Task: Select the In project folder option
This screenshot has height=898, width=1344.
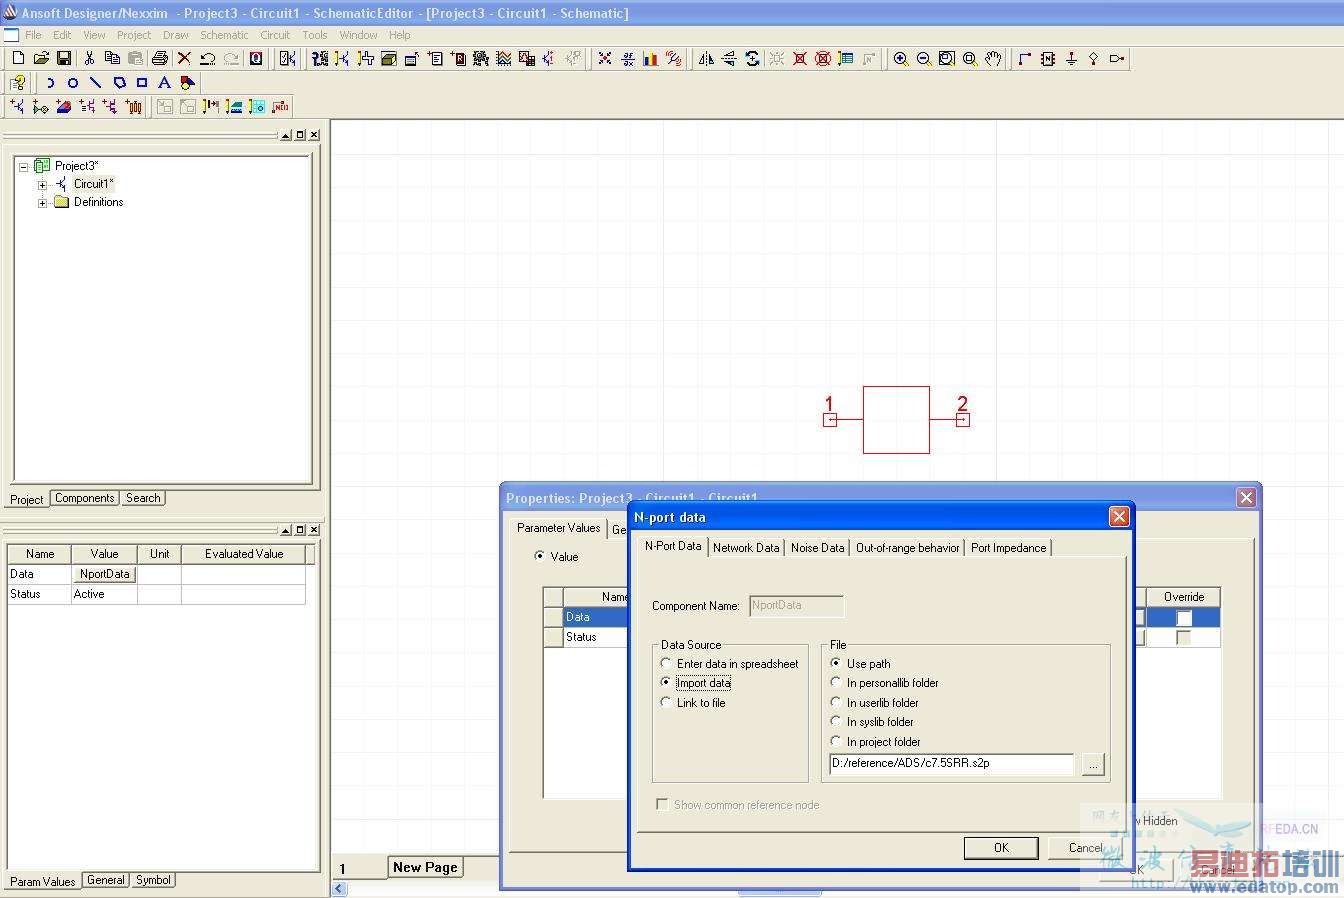Action: 836,742
